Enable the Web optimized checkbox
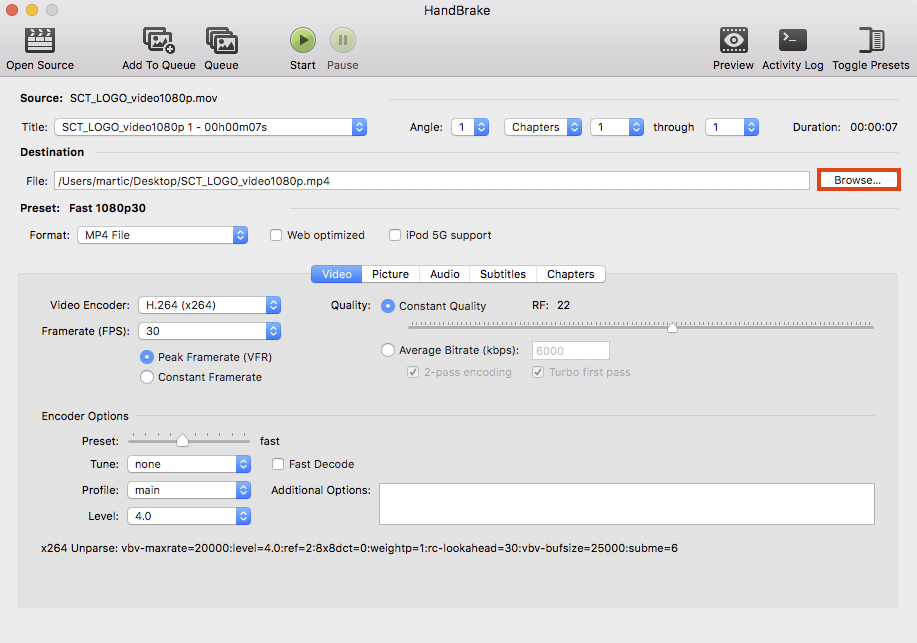Screen dimensions: 917x643 pos(276,235)
